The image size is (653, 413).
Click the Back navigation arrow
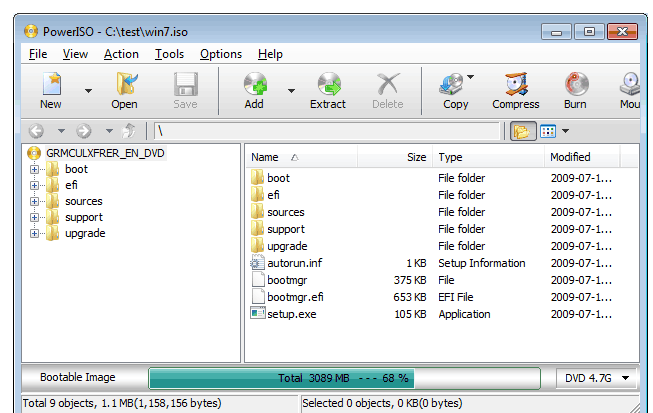[x=36, y=131]
